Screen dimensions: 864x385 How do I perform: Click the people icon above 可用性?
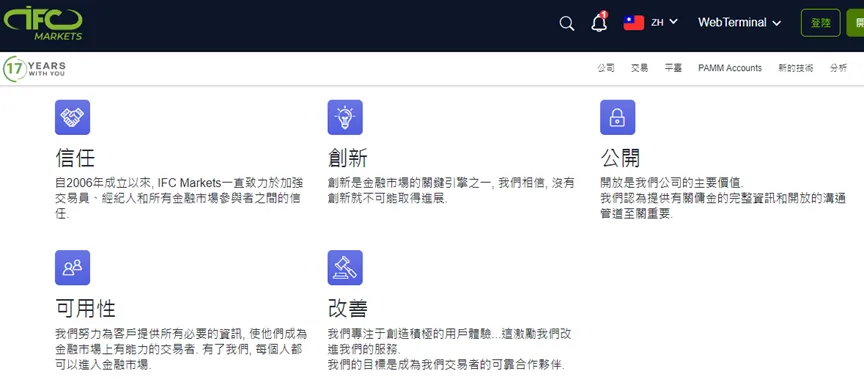click(x=72, y=268)
